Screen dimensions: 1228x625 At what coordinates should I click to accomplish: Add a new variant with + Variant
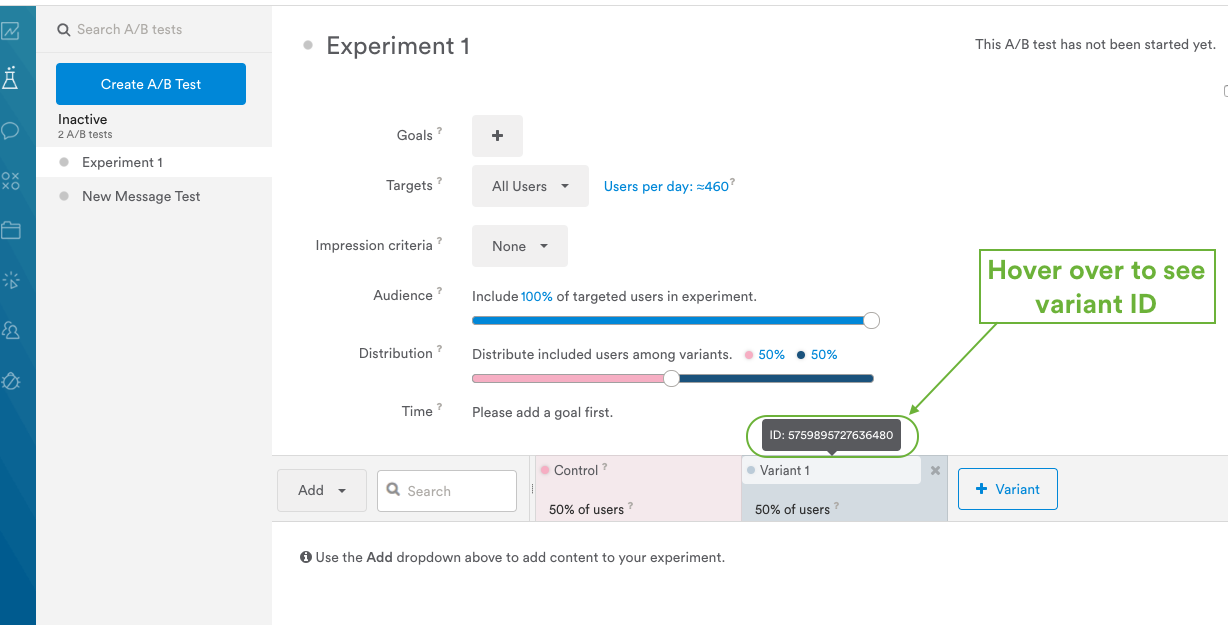[1008, 489]
